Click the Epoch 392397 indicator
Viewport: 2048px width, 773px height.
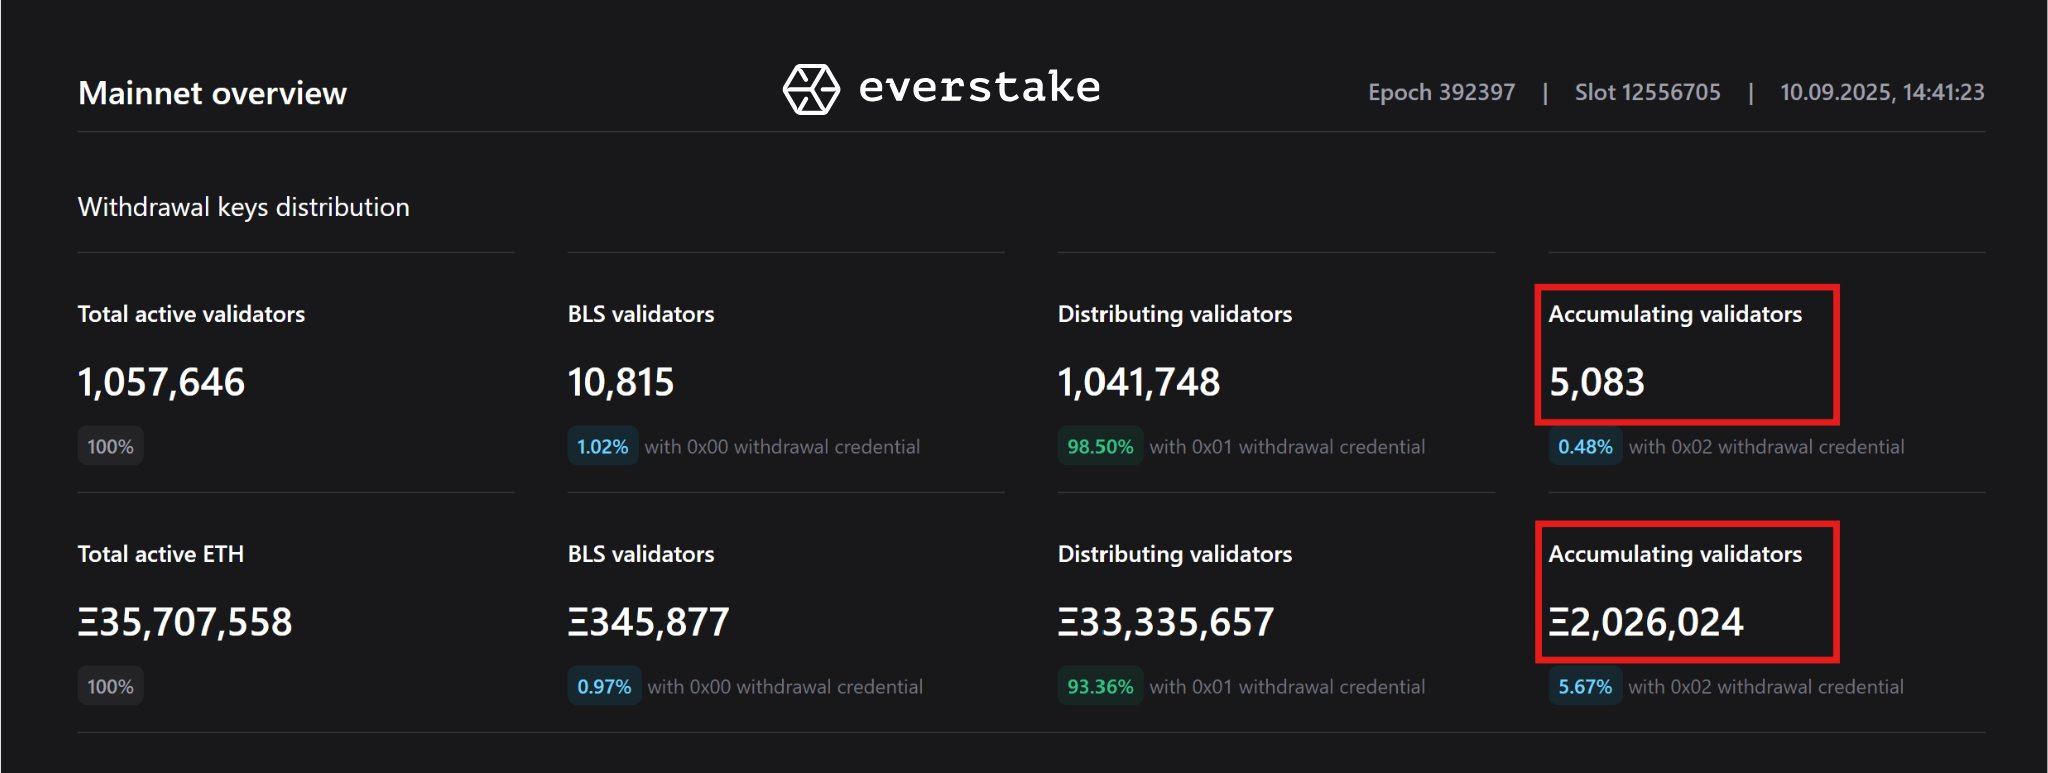click(x=1441, y=92)
